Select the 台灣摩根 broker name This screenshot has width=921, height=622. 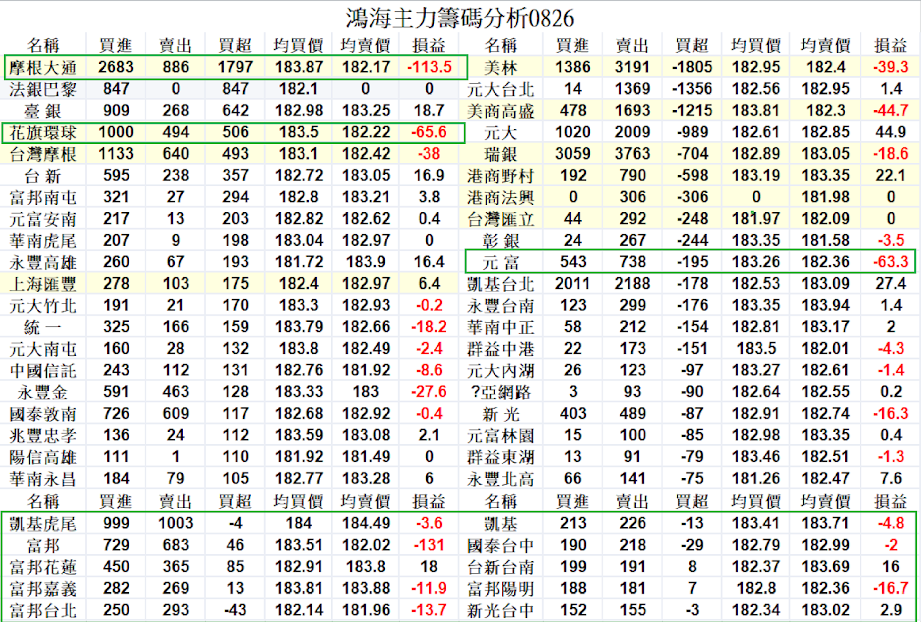[x=43, y=154]
